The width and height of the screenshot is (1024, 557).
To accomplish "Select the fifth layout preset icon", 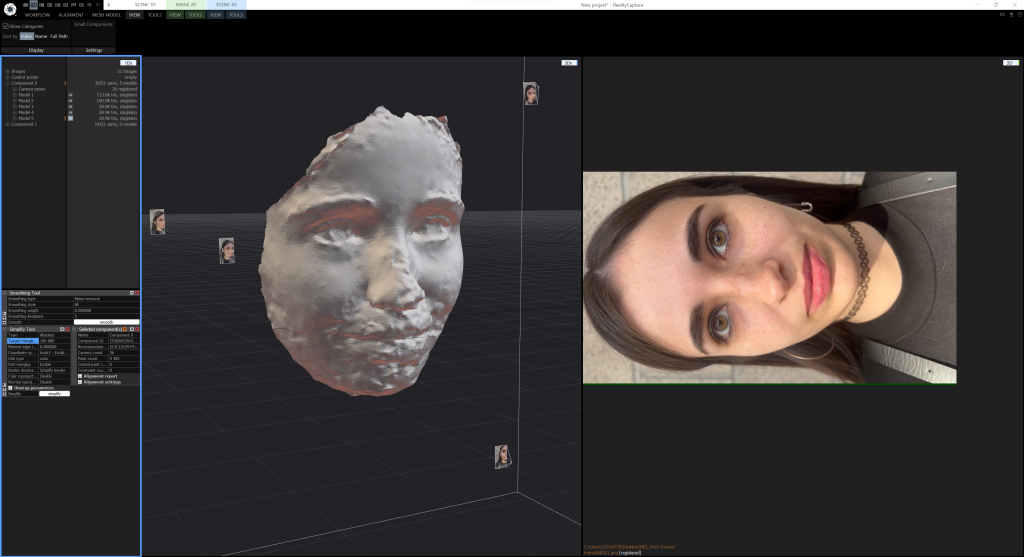I will 57,5.
